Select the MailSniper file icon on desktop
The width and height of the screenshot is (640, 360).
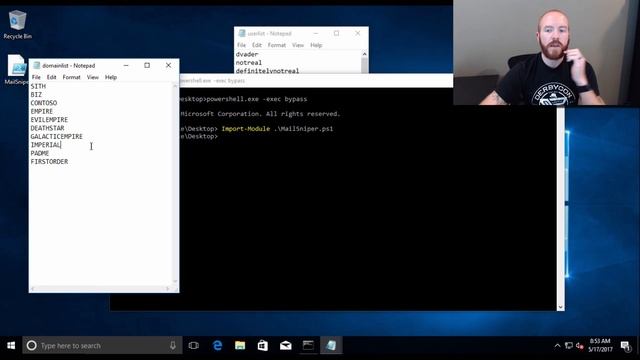pos(16,69)
